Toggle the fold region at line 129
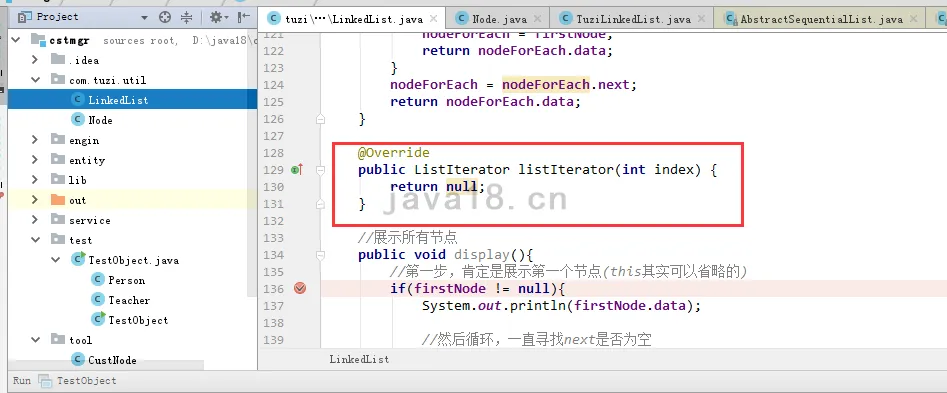The image size is (947, 393). coord(321,170)
